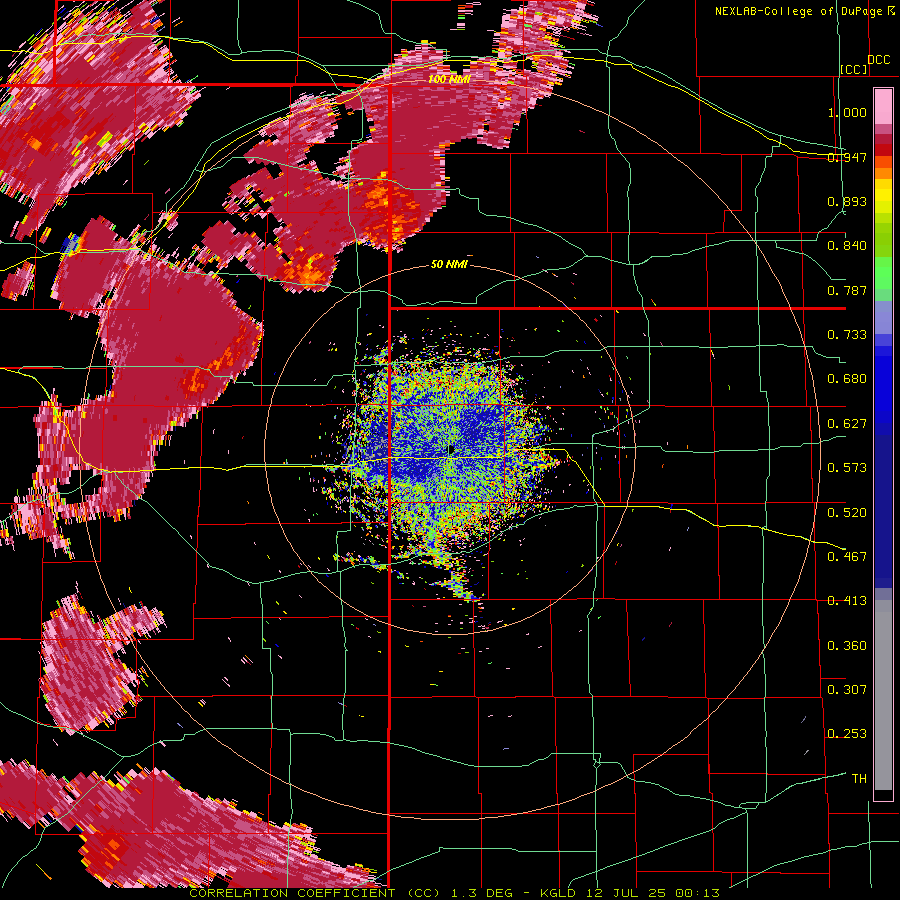Click the TH threshold label
This screenshot has height=900, width=900.
click(x=859, y=779)
